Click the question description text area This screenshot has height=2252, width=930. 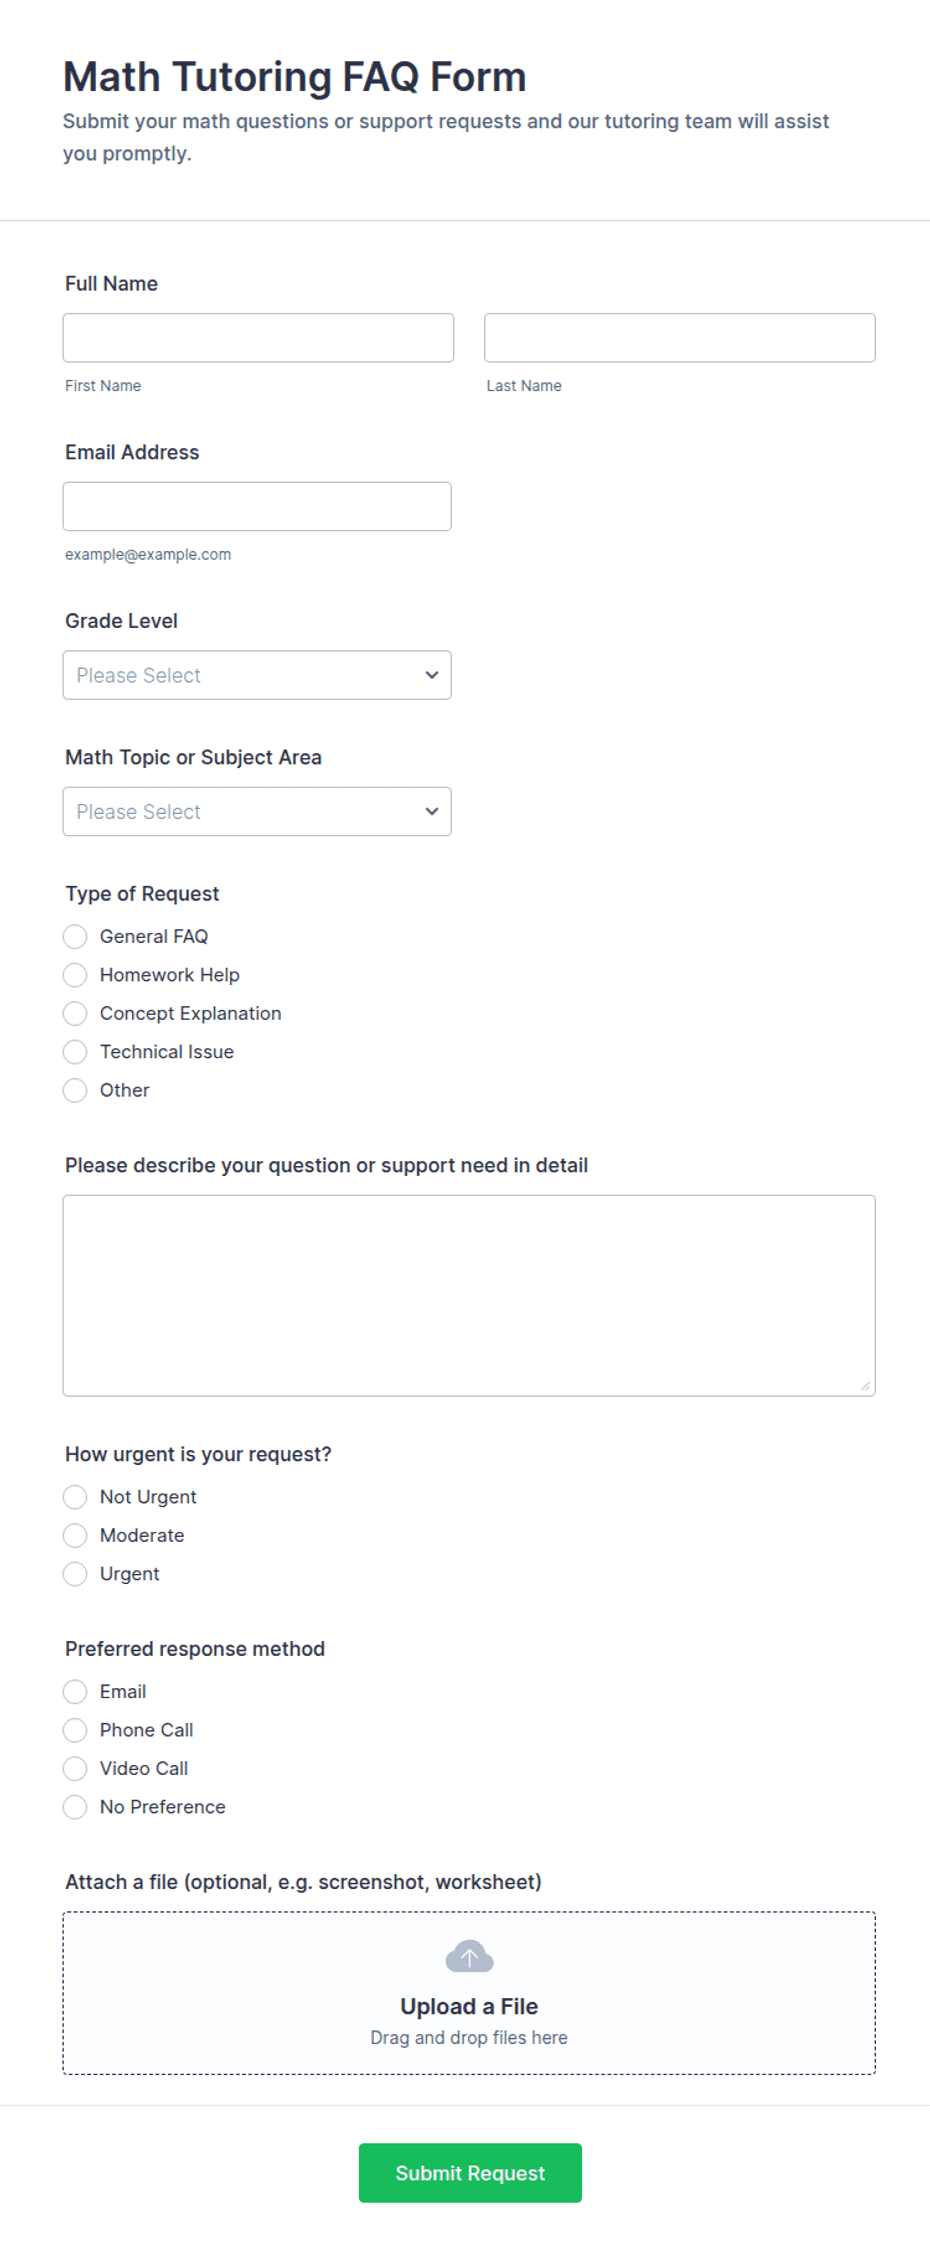pyautogui.click(x=469, y=1296)
